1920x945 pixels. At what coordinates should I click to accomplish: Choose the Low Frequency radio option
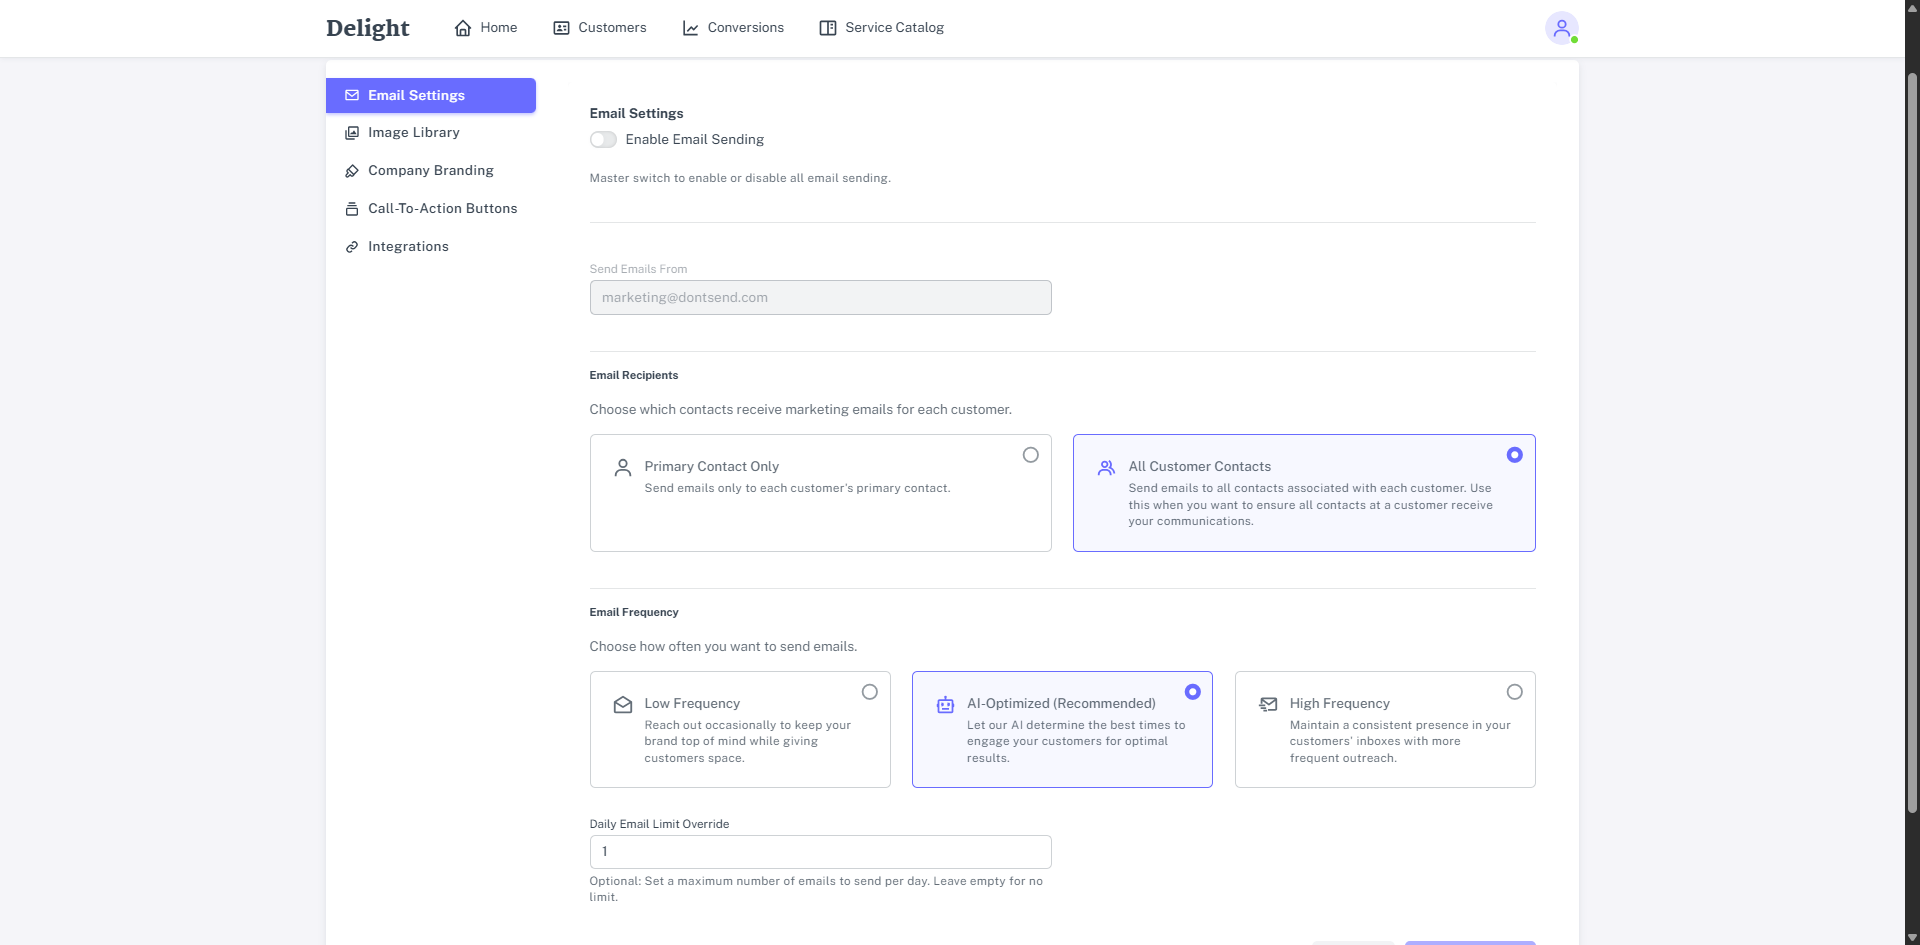869,692
